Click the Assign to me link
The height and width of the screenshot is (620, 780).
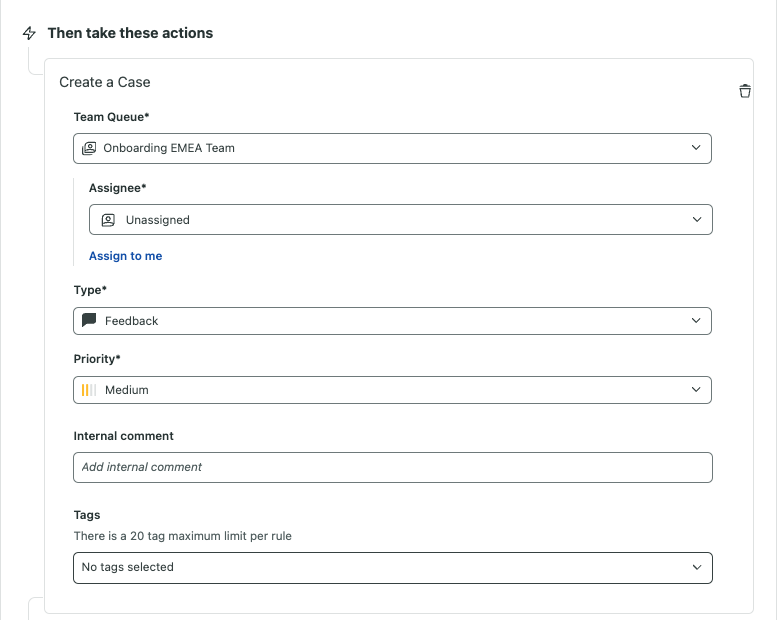pyautogui.click(x=125, y=256)
